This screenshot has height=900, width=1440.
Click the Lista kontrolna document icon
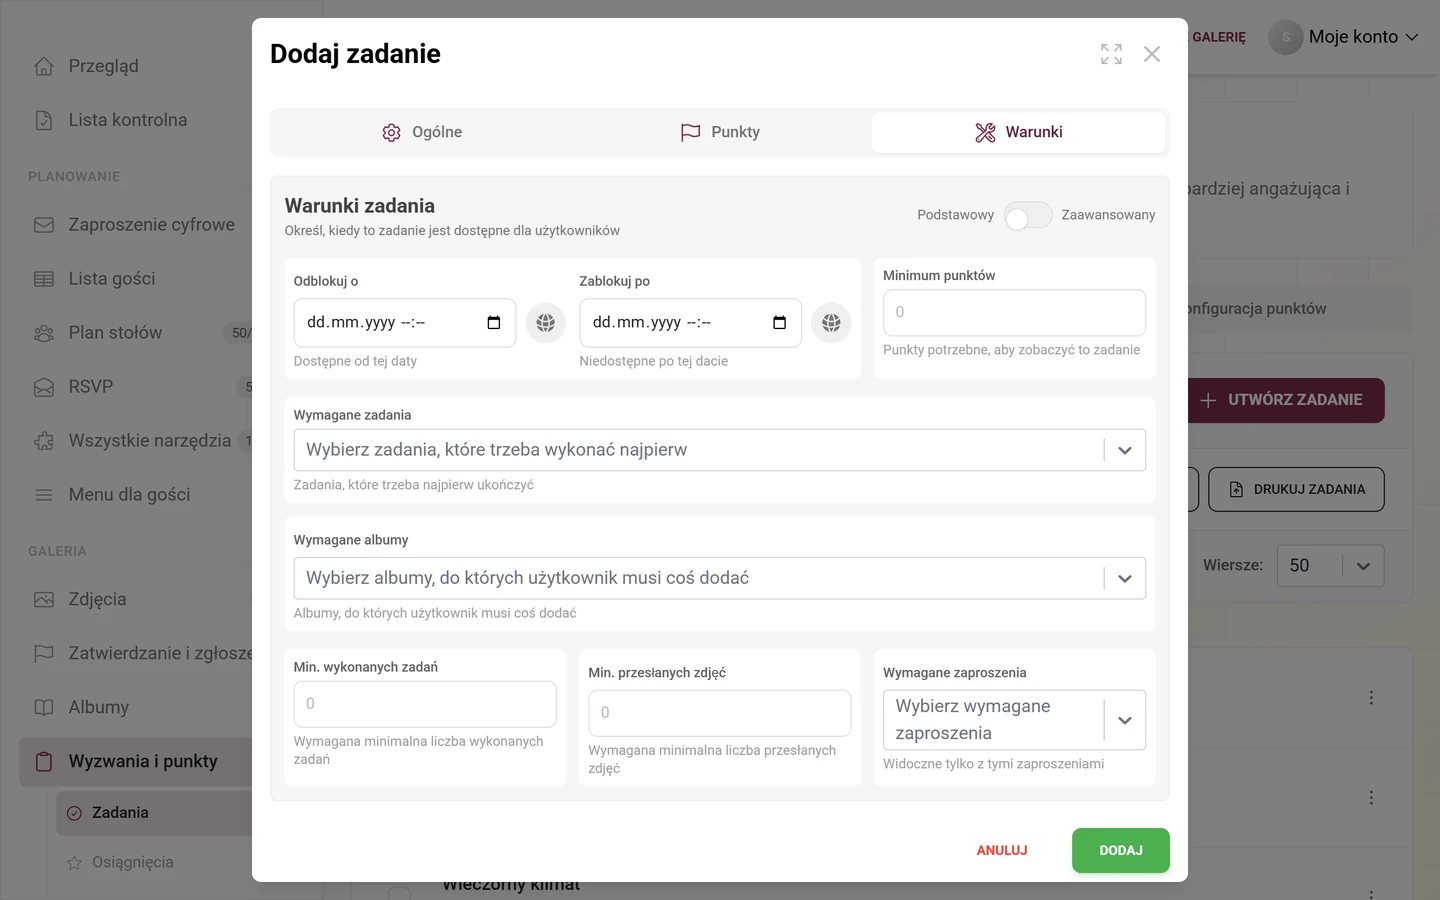click(44, 120)
